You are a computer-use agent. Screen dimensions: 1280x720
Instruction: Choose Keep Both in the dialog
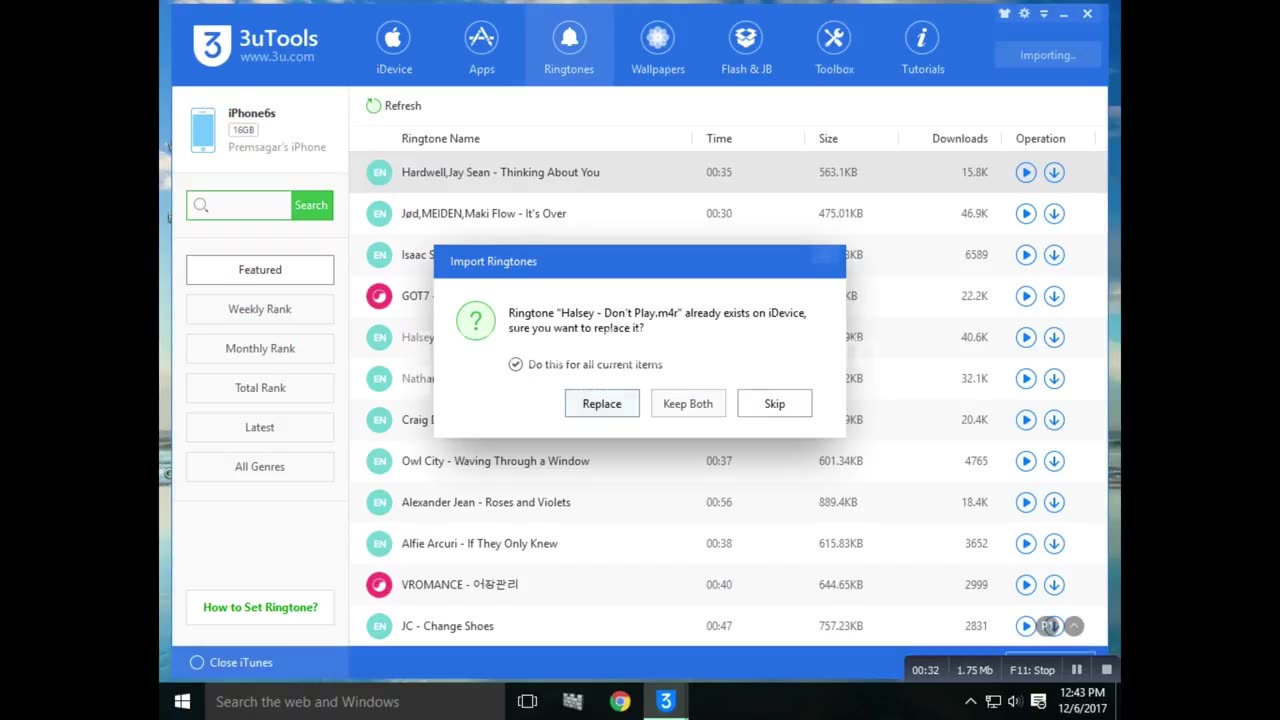tap(688, 404)
